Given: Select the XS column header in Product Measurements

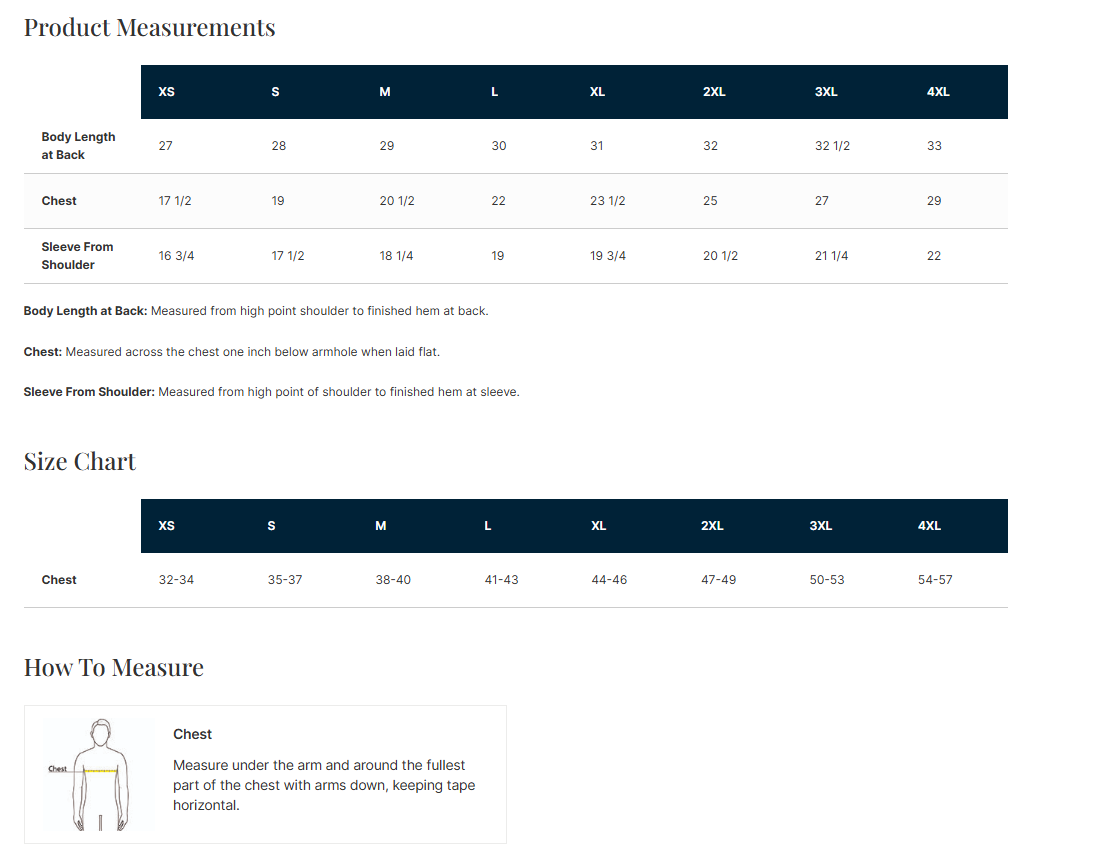Looking at the screenshot, I should [167, 92].
